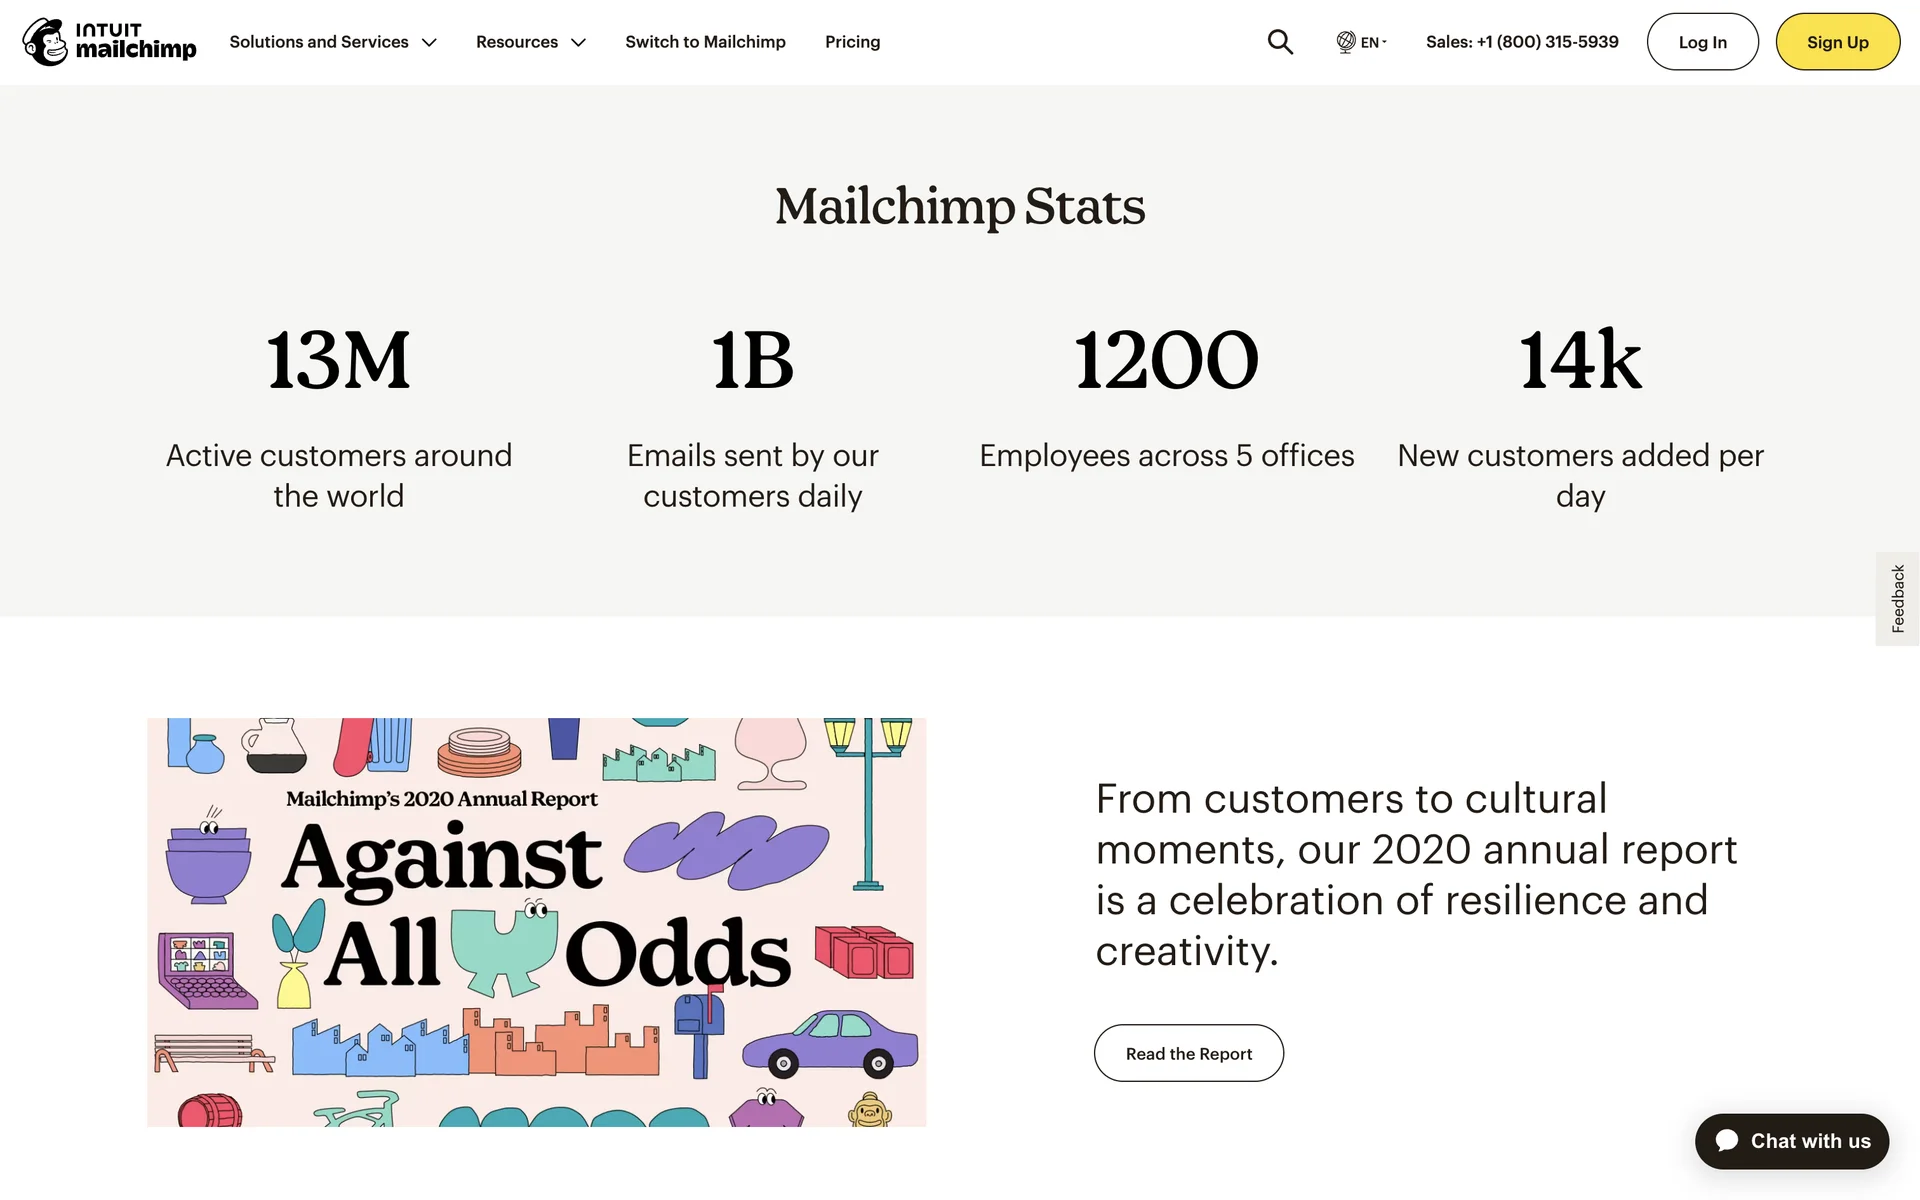The height and width of the screenshot is (1200, 1920).
Task: Click the Solutions and Services chevron arrow
Action: tap(430, 43)
